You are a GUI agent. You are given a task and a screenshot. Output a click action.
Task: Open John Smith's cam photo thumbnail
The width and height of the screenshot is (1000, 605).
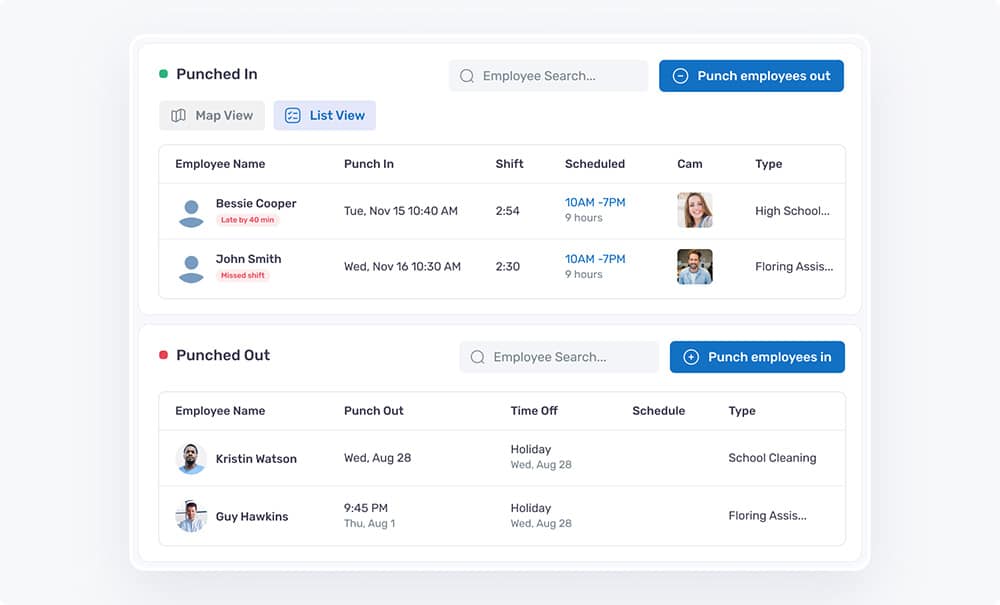(x=695, y=266)
